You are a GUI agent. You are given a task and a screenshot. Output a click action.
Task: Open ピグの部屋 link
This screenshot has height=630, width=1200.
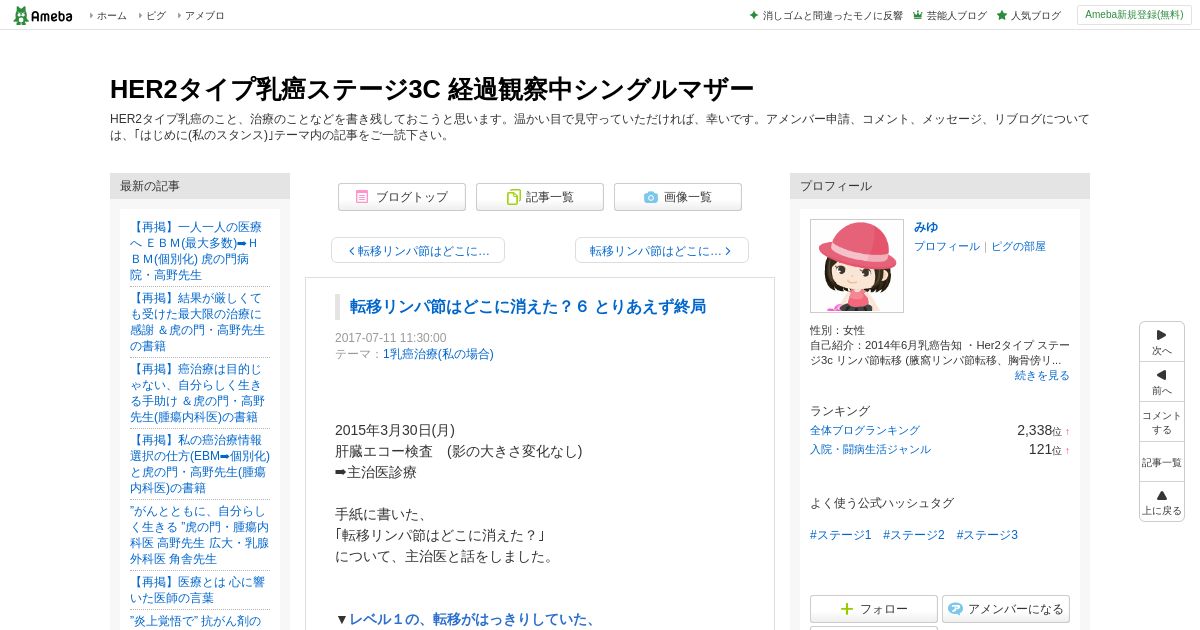[x=1018, y=246]
